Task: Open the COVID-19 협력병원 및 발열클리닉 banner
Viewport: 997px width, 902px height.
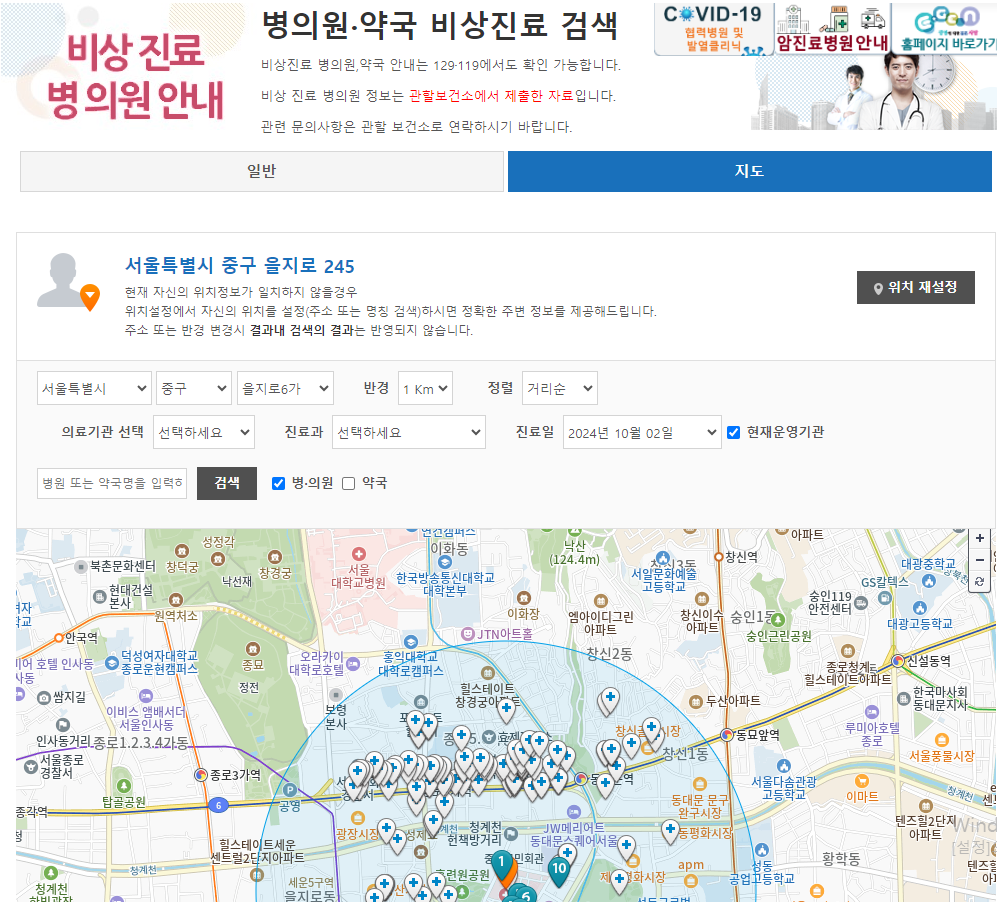Action: click(x=713, y=29)
